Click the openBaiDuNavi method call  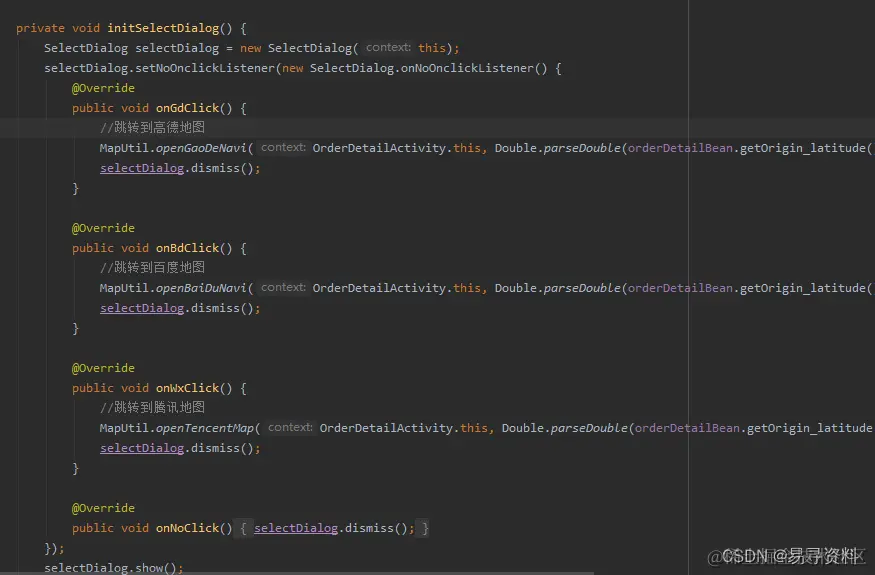[x=201, y=288]
